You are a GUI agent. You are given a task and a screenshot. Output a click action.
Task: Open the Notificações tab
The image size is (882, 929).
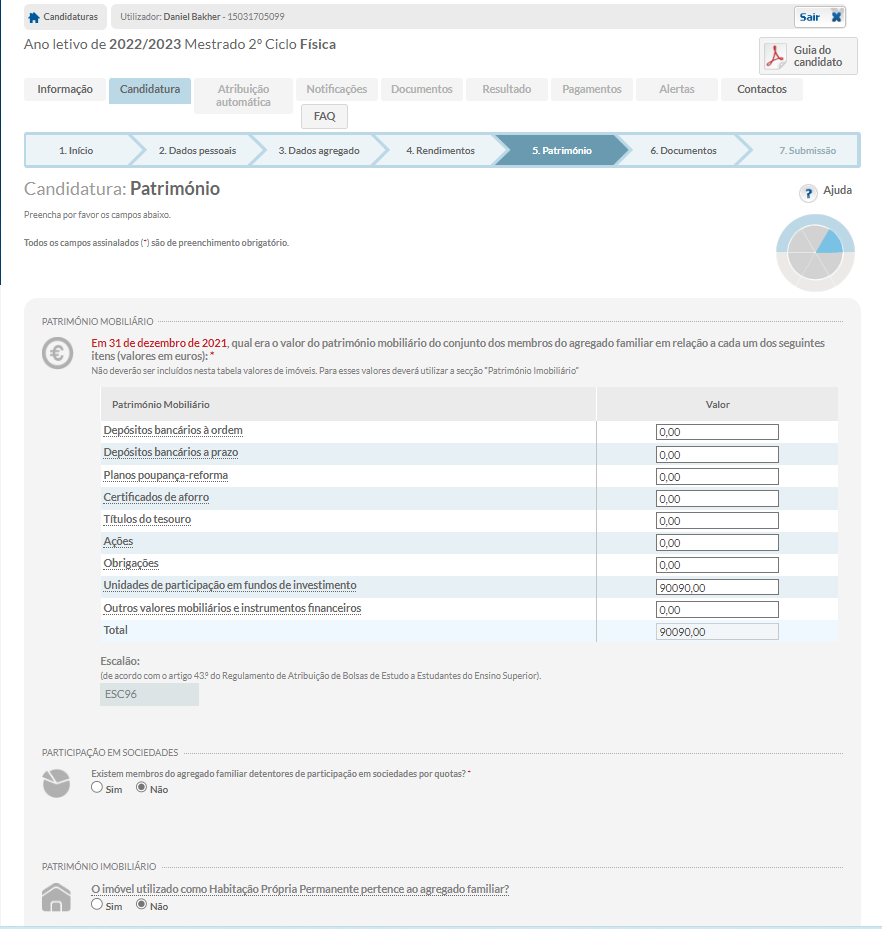[x=336, y=89]
